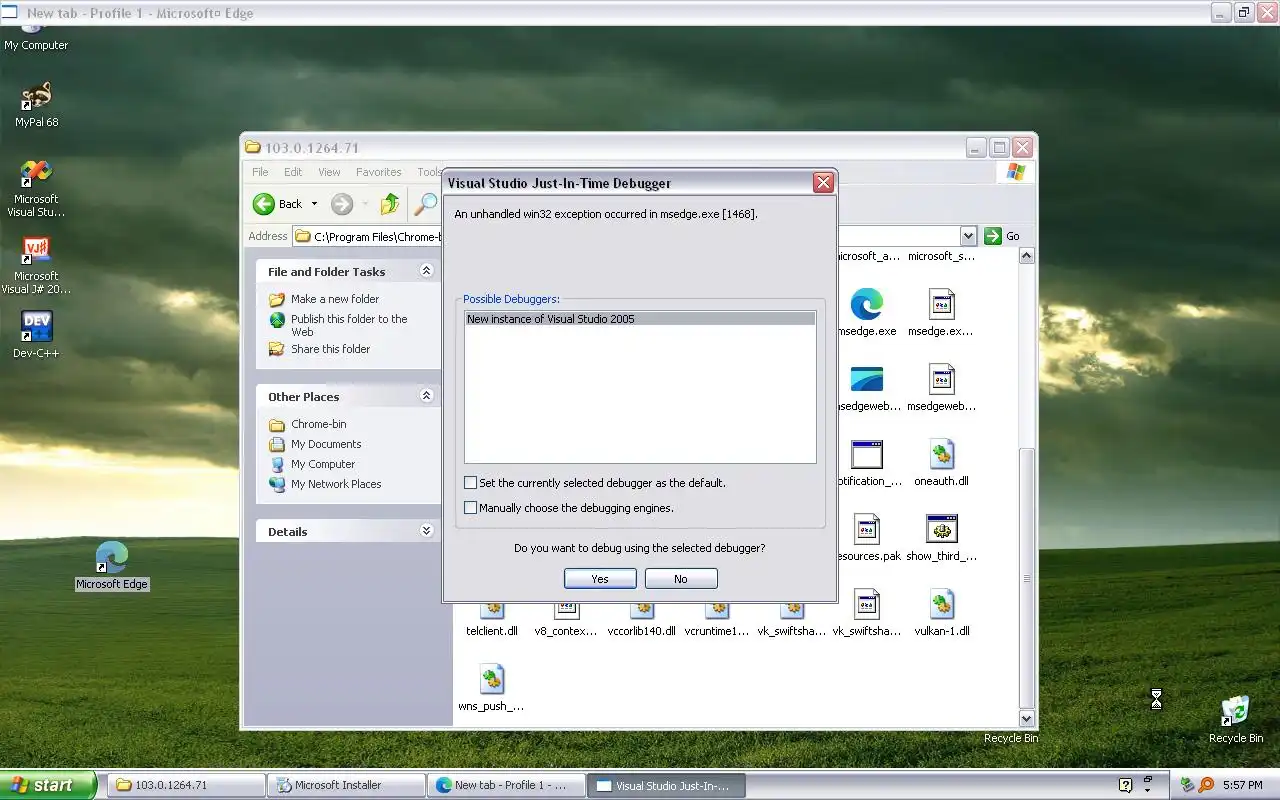Expand the Details panel

tap(426, 531)
